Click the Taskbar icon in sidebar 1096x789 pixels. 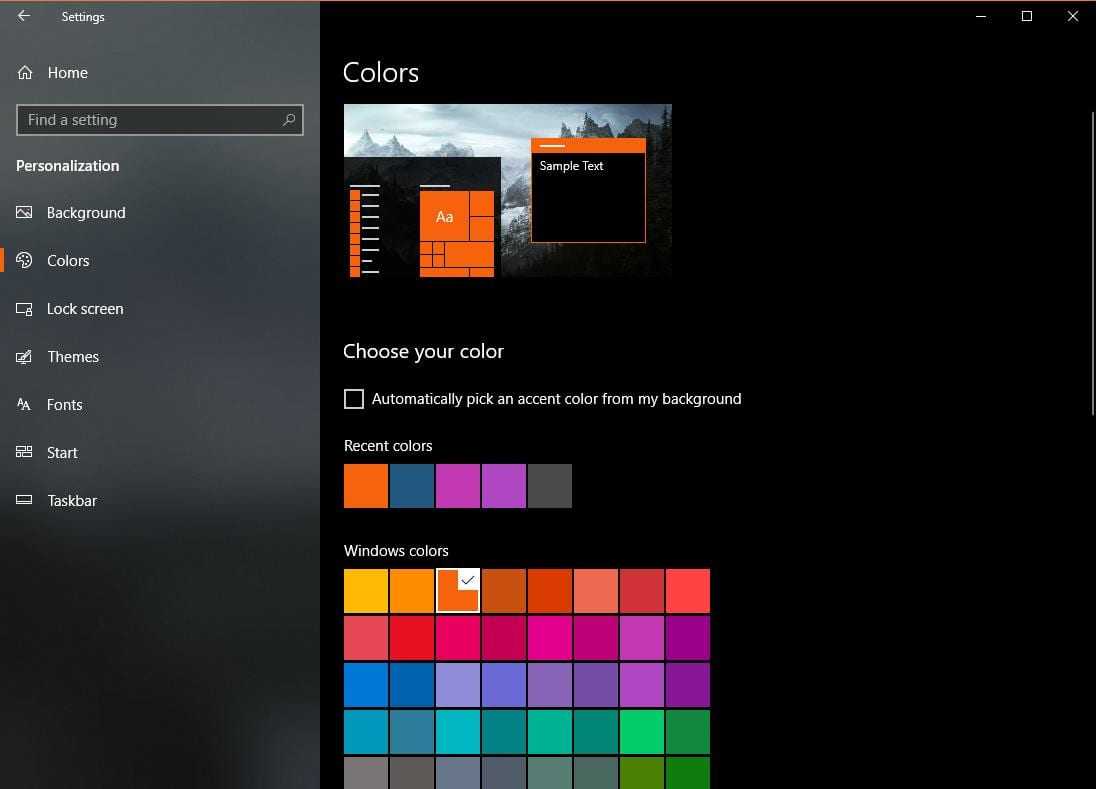point(25,501)
